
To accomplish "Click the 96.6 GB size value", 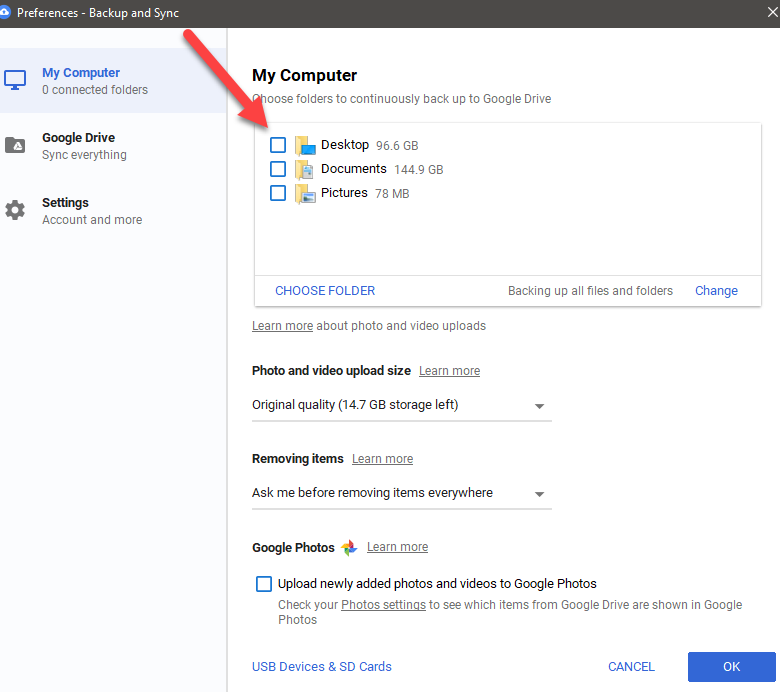I will tap(397, 146).
